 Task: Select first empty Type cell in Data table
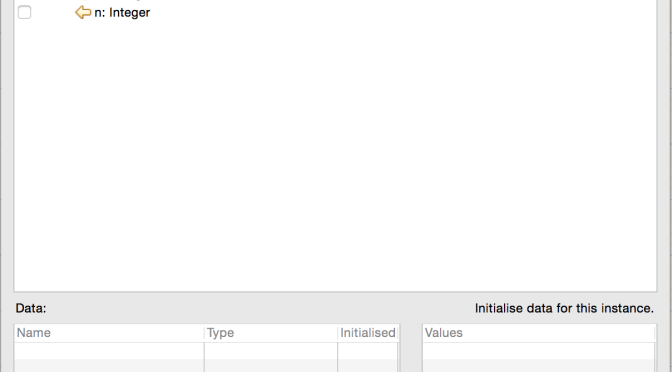pyautogui.click(x=271, y=351)
